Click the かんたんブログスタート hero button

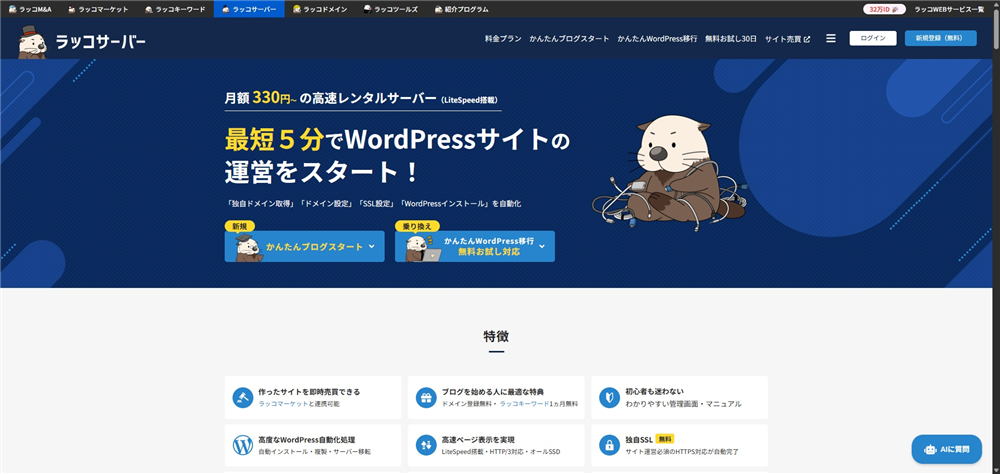(304, 246)
